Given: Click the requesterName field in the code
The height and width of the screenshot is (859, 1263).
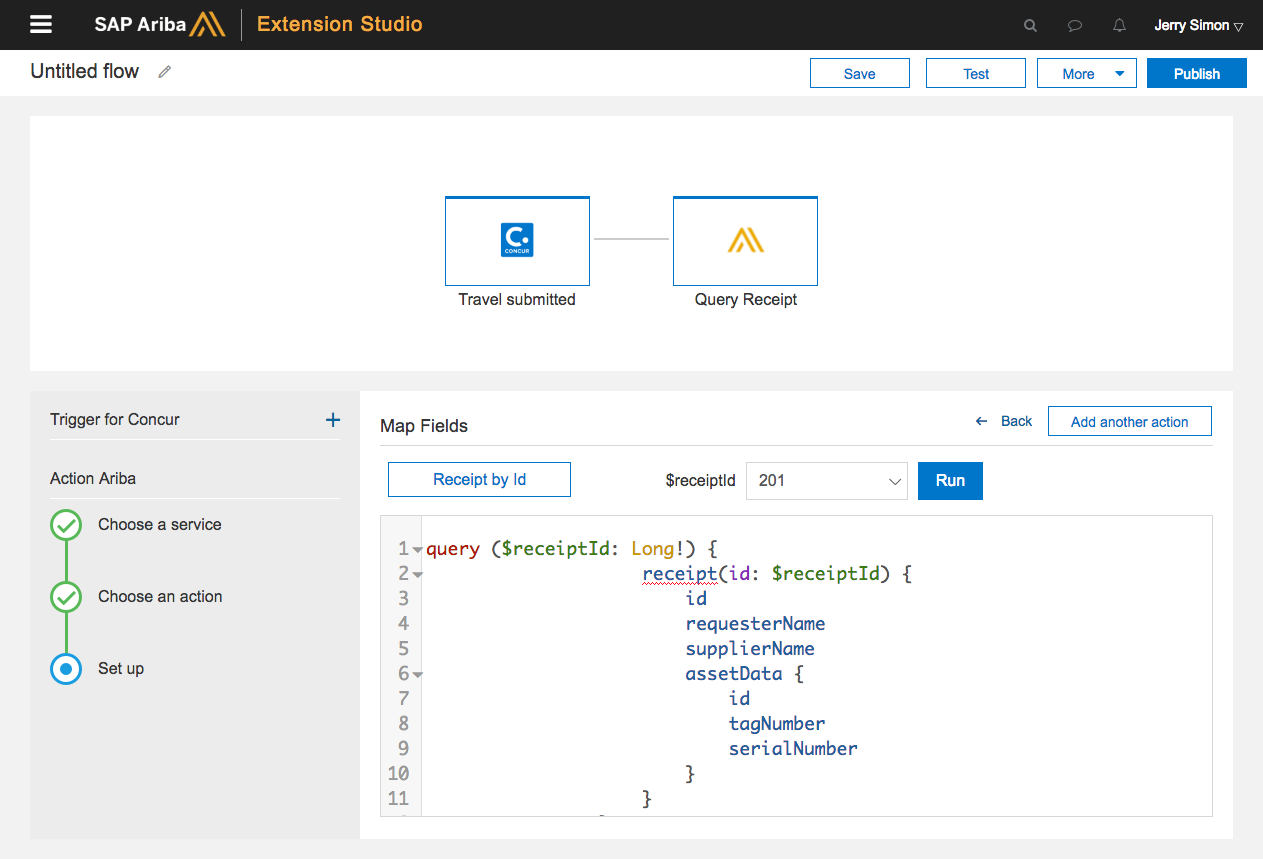Looking at the screenshot, I should [x=755, y=623].
